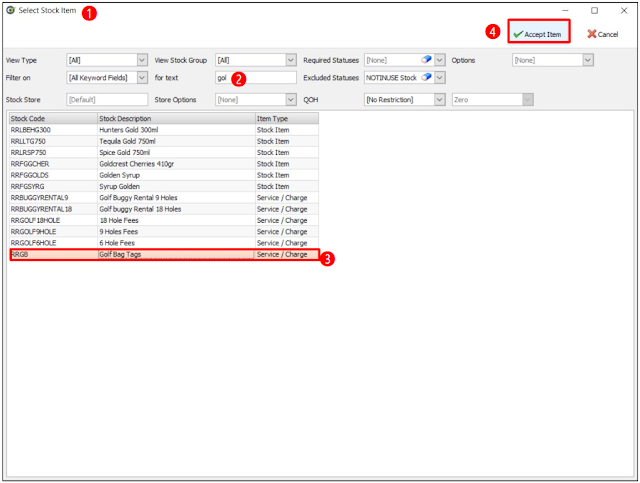Click the Accept Item button

538,32
